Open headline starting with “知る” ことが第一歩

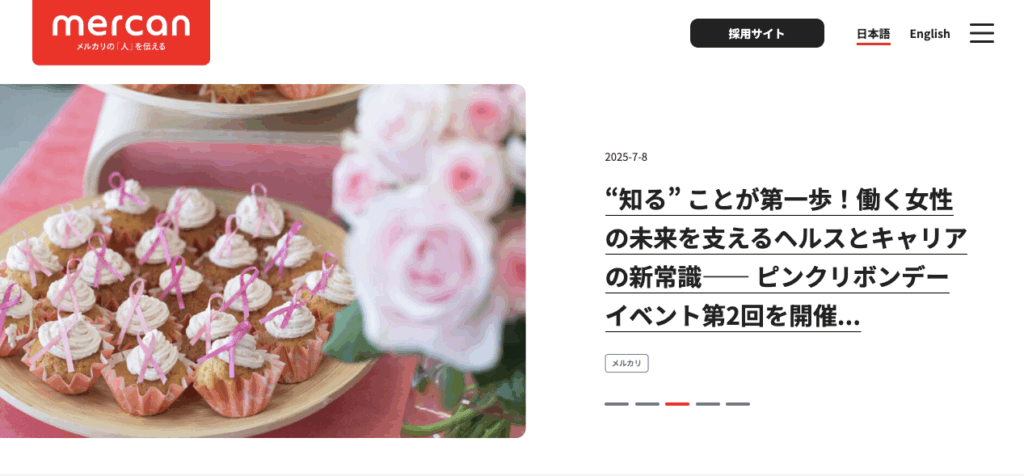(778, 200)
